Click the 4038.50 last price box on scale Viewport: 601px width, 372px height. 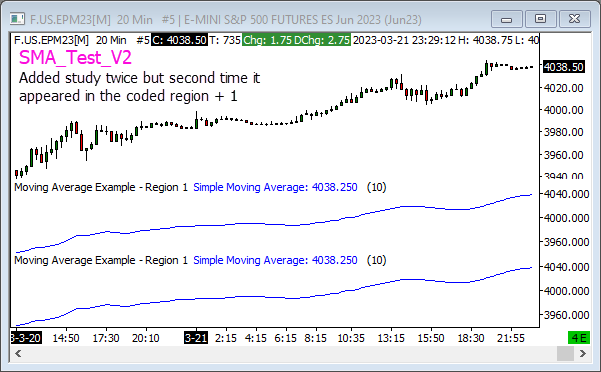[x=563, y=67]
